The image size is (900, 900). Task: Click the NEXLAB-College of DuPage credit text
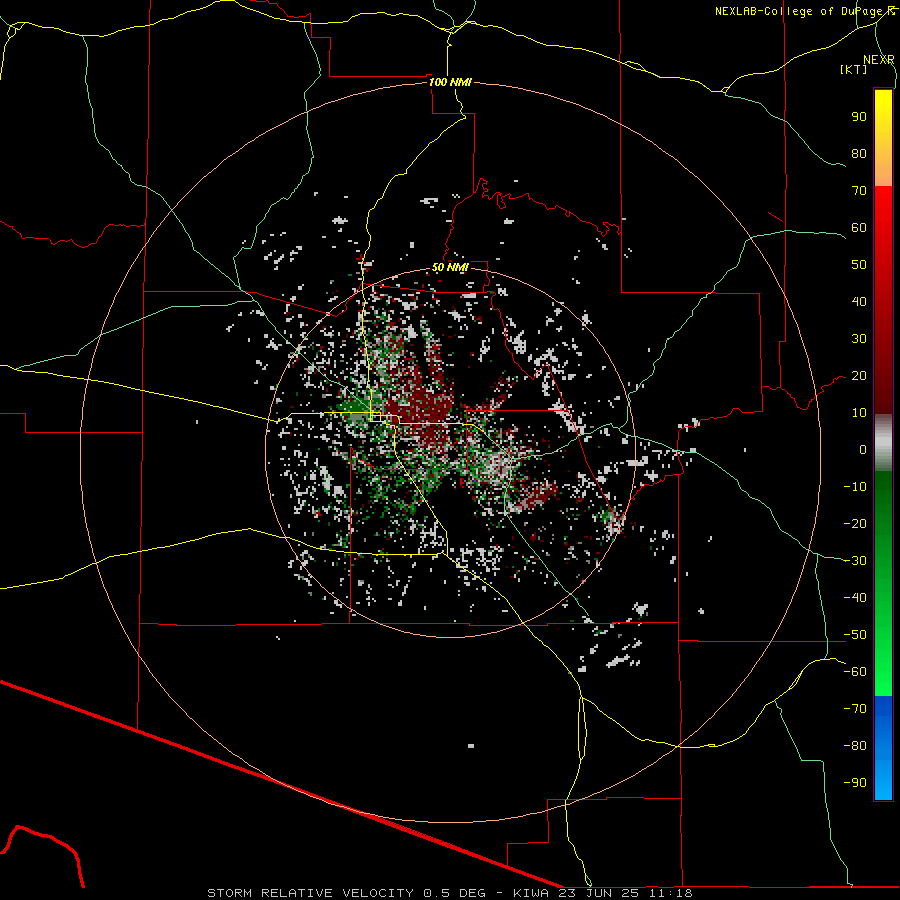[805, 11]
